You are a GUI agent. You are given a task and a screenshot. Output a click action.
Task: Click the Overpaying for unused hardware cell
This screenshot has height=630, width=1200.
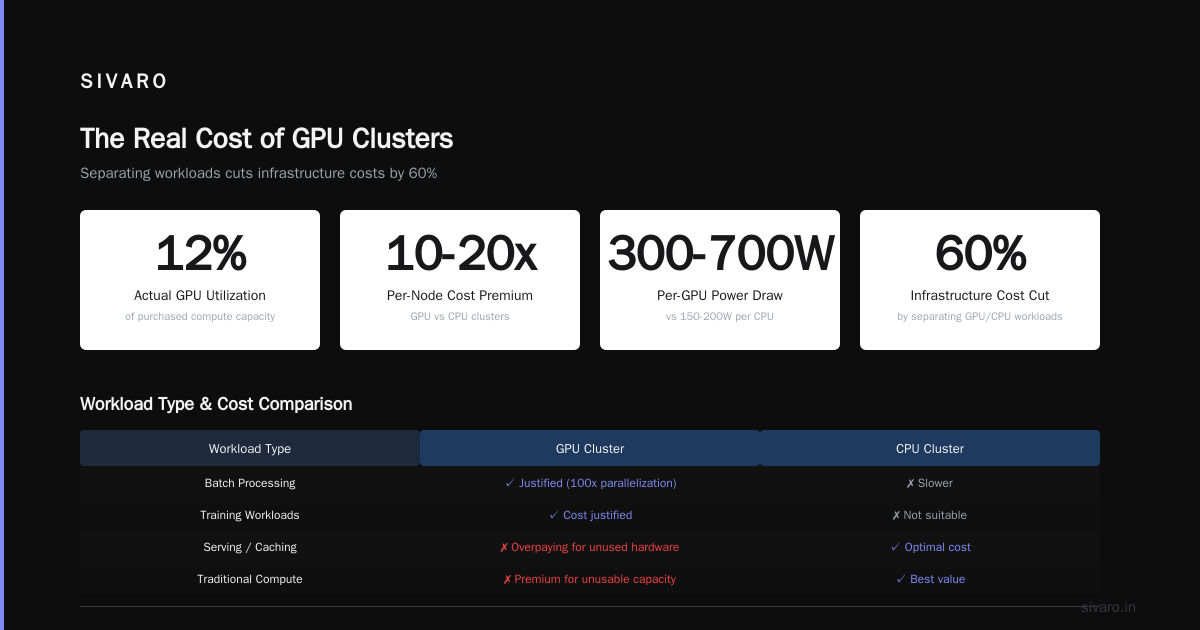point(590,547)
